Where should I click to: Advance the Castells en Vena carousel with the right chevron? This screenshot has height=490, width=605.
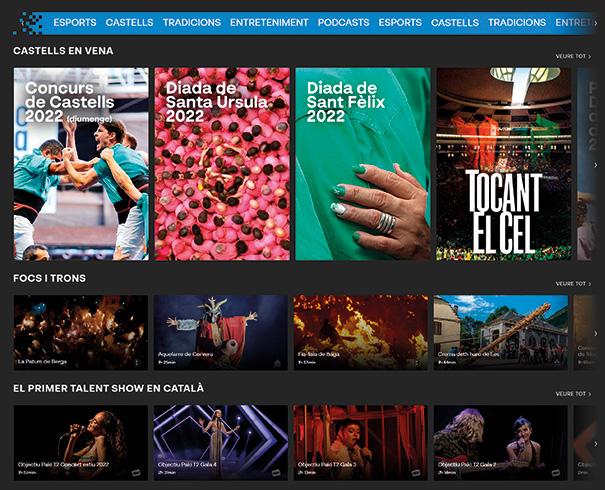[596, 165]
